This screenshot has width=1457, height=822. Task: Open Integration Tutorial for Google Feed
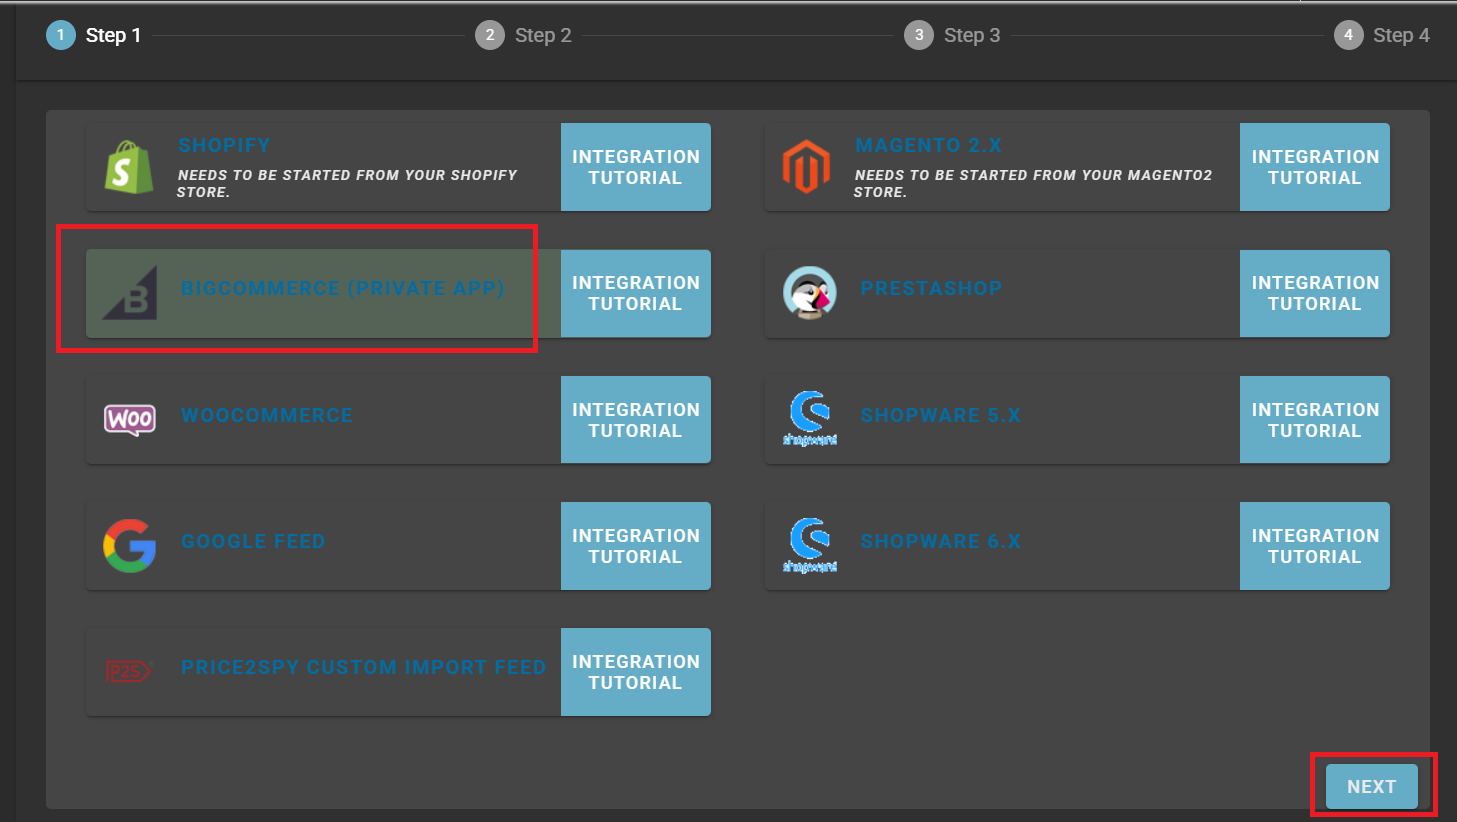(x=636, y=546)
